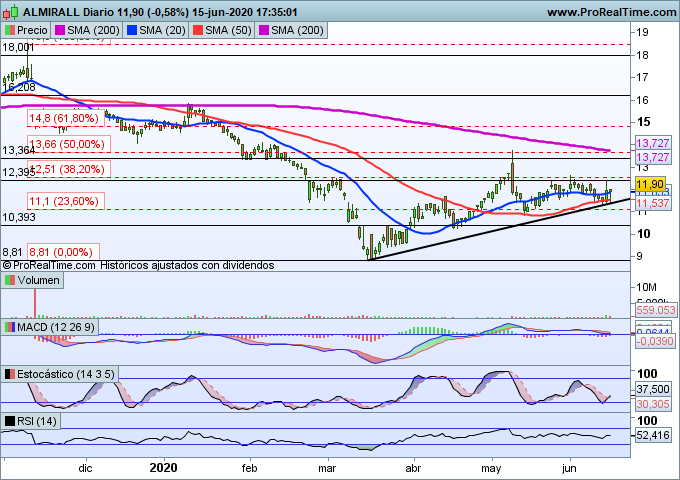The image size is (680, 480).
Task: Click the RSI panel line icon
Action: point(10,421)
